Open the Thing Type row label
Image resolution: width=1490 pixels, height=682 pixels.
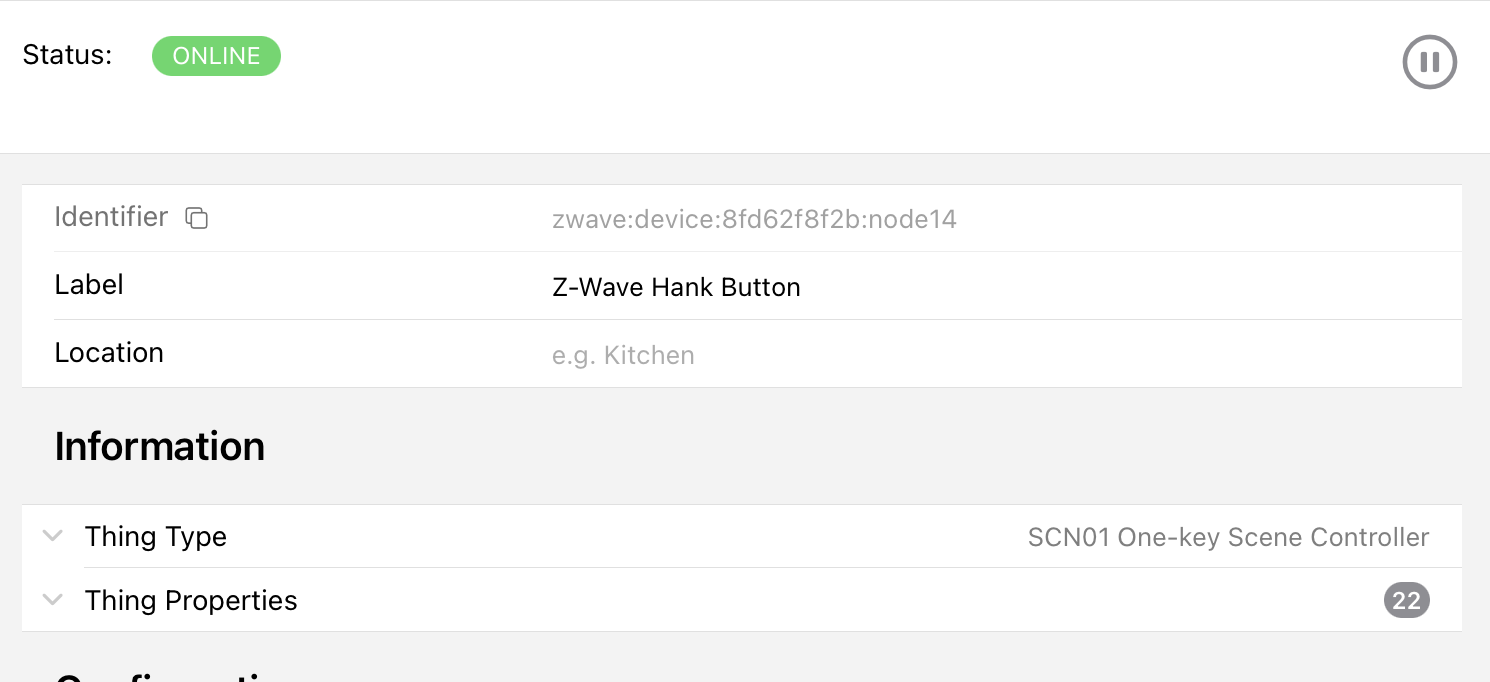[156, 537]
